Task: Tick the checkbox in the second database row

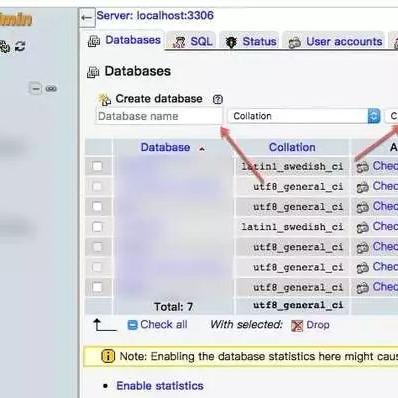Action: 97,186
